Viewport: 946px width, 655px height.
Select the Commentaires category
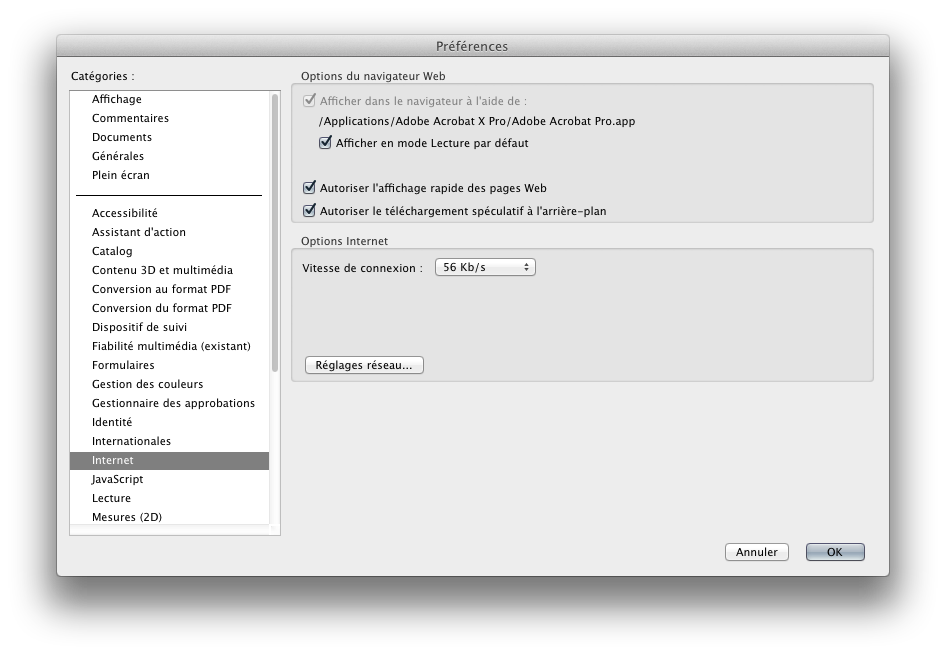[169, 118]
